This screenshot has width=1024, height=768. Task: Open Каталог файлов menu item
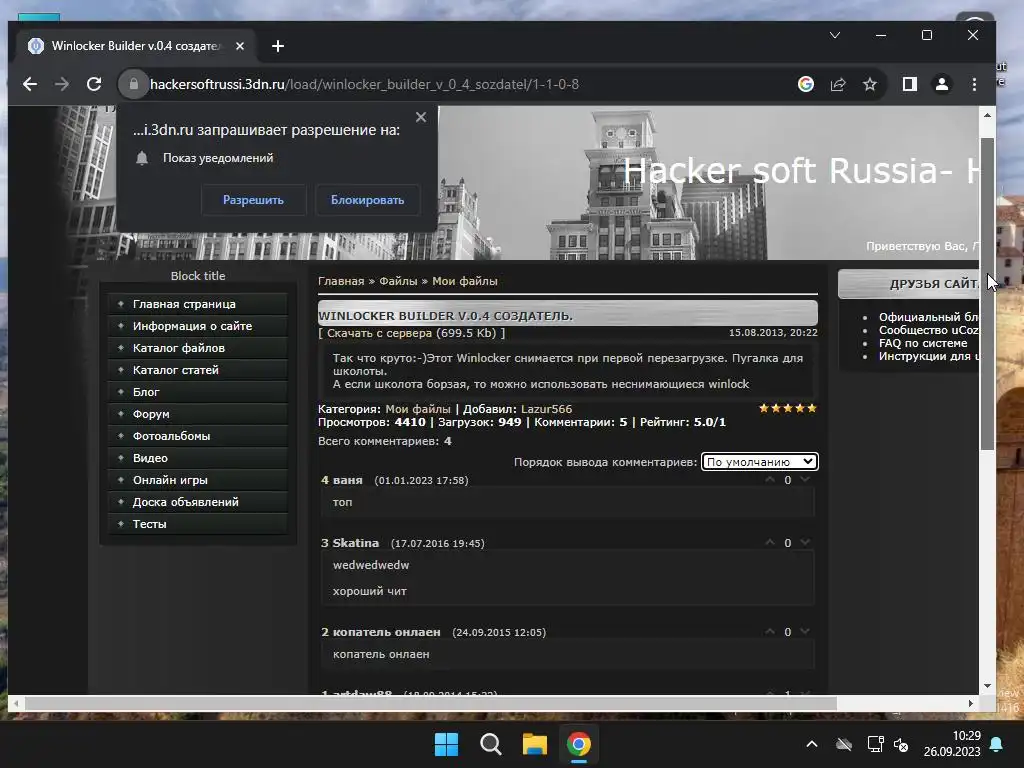[x=198, y=348]
